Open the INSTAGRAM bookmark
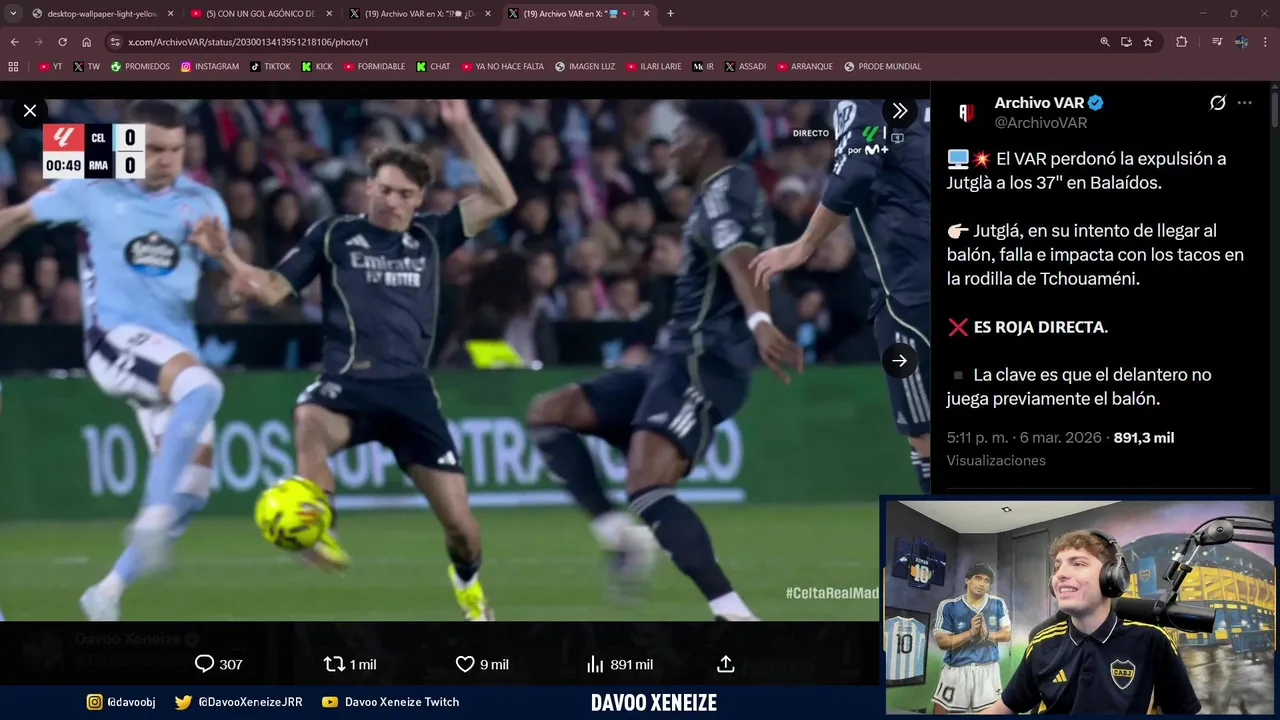This screenshot has width=1280, height=720. 210,67
